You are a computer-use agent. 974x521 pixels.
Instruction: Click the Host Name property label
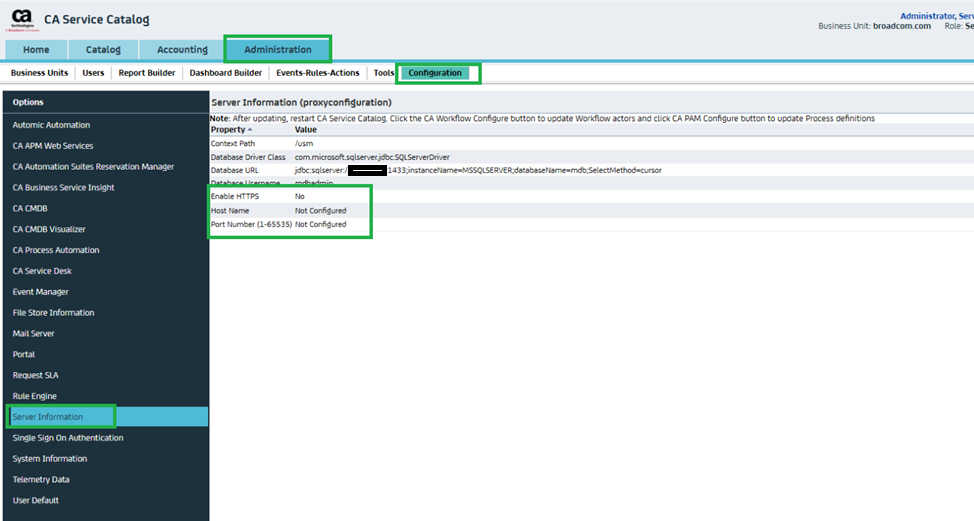click(230, 211)
